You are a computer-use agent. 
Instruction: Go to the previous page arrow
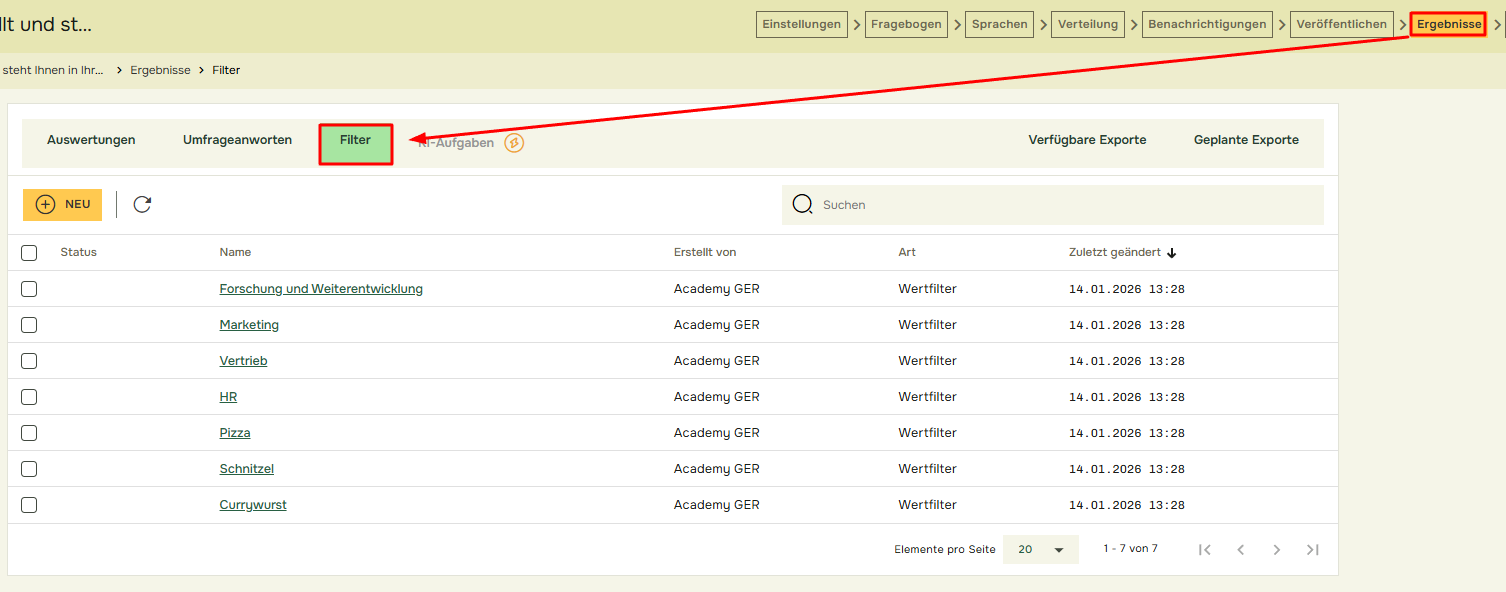click(x=1241, y=549)
